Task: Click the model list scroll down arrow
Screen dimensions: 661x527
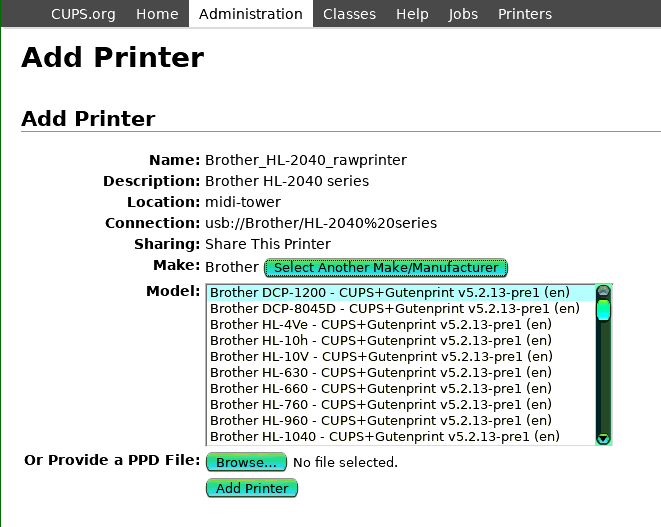Action: click(x=604, y=438)
